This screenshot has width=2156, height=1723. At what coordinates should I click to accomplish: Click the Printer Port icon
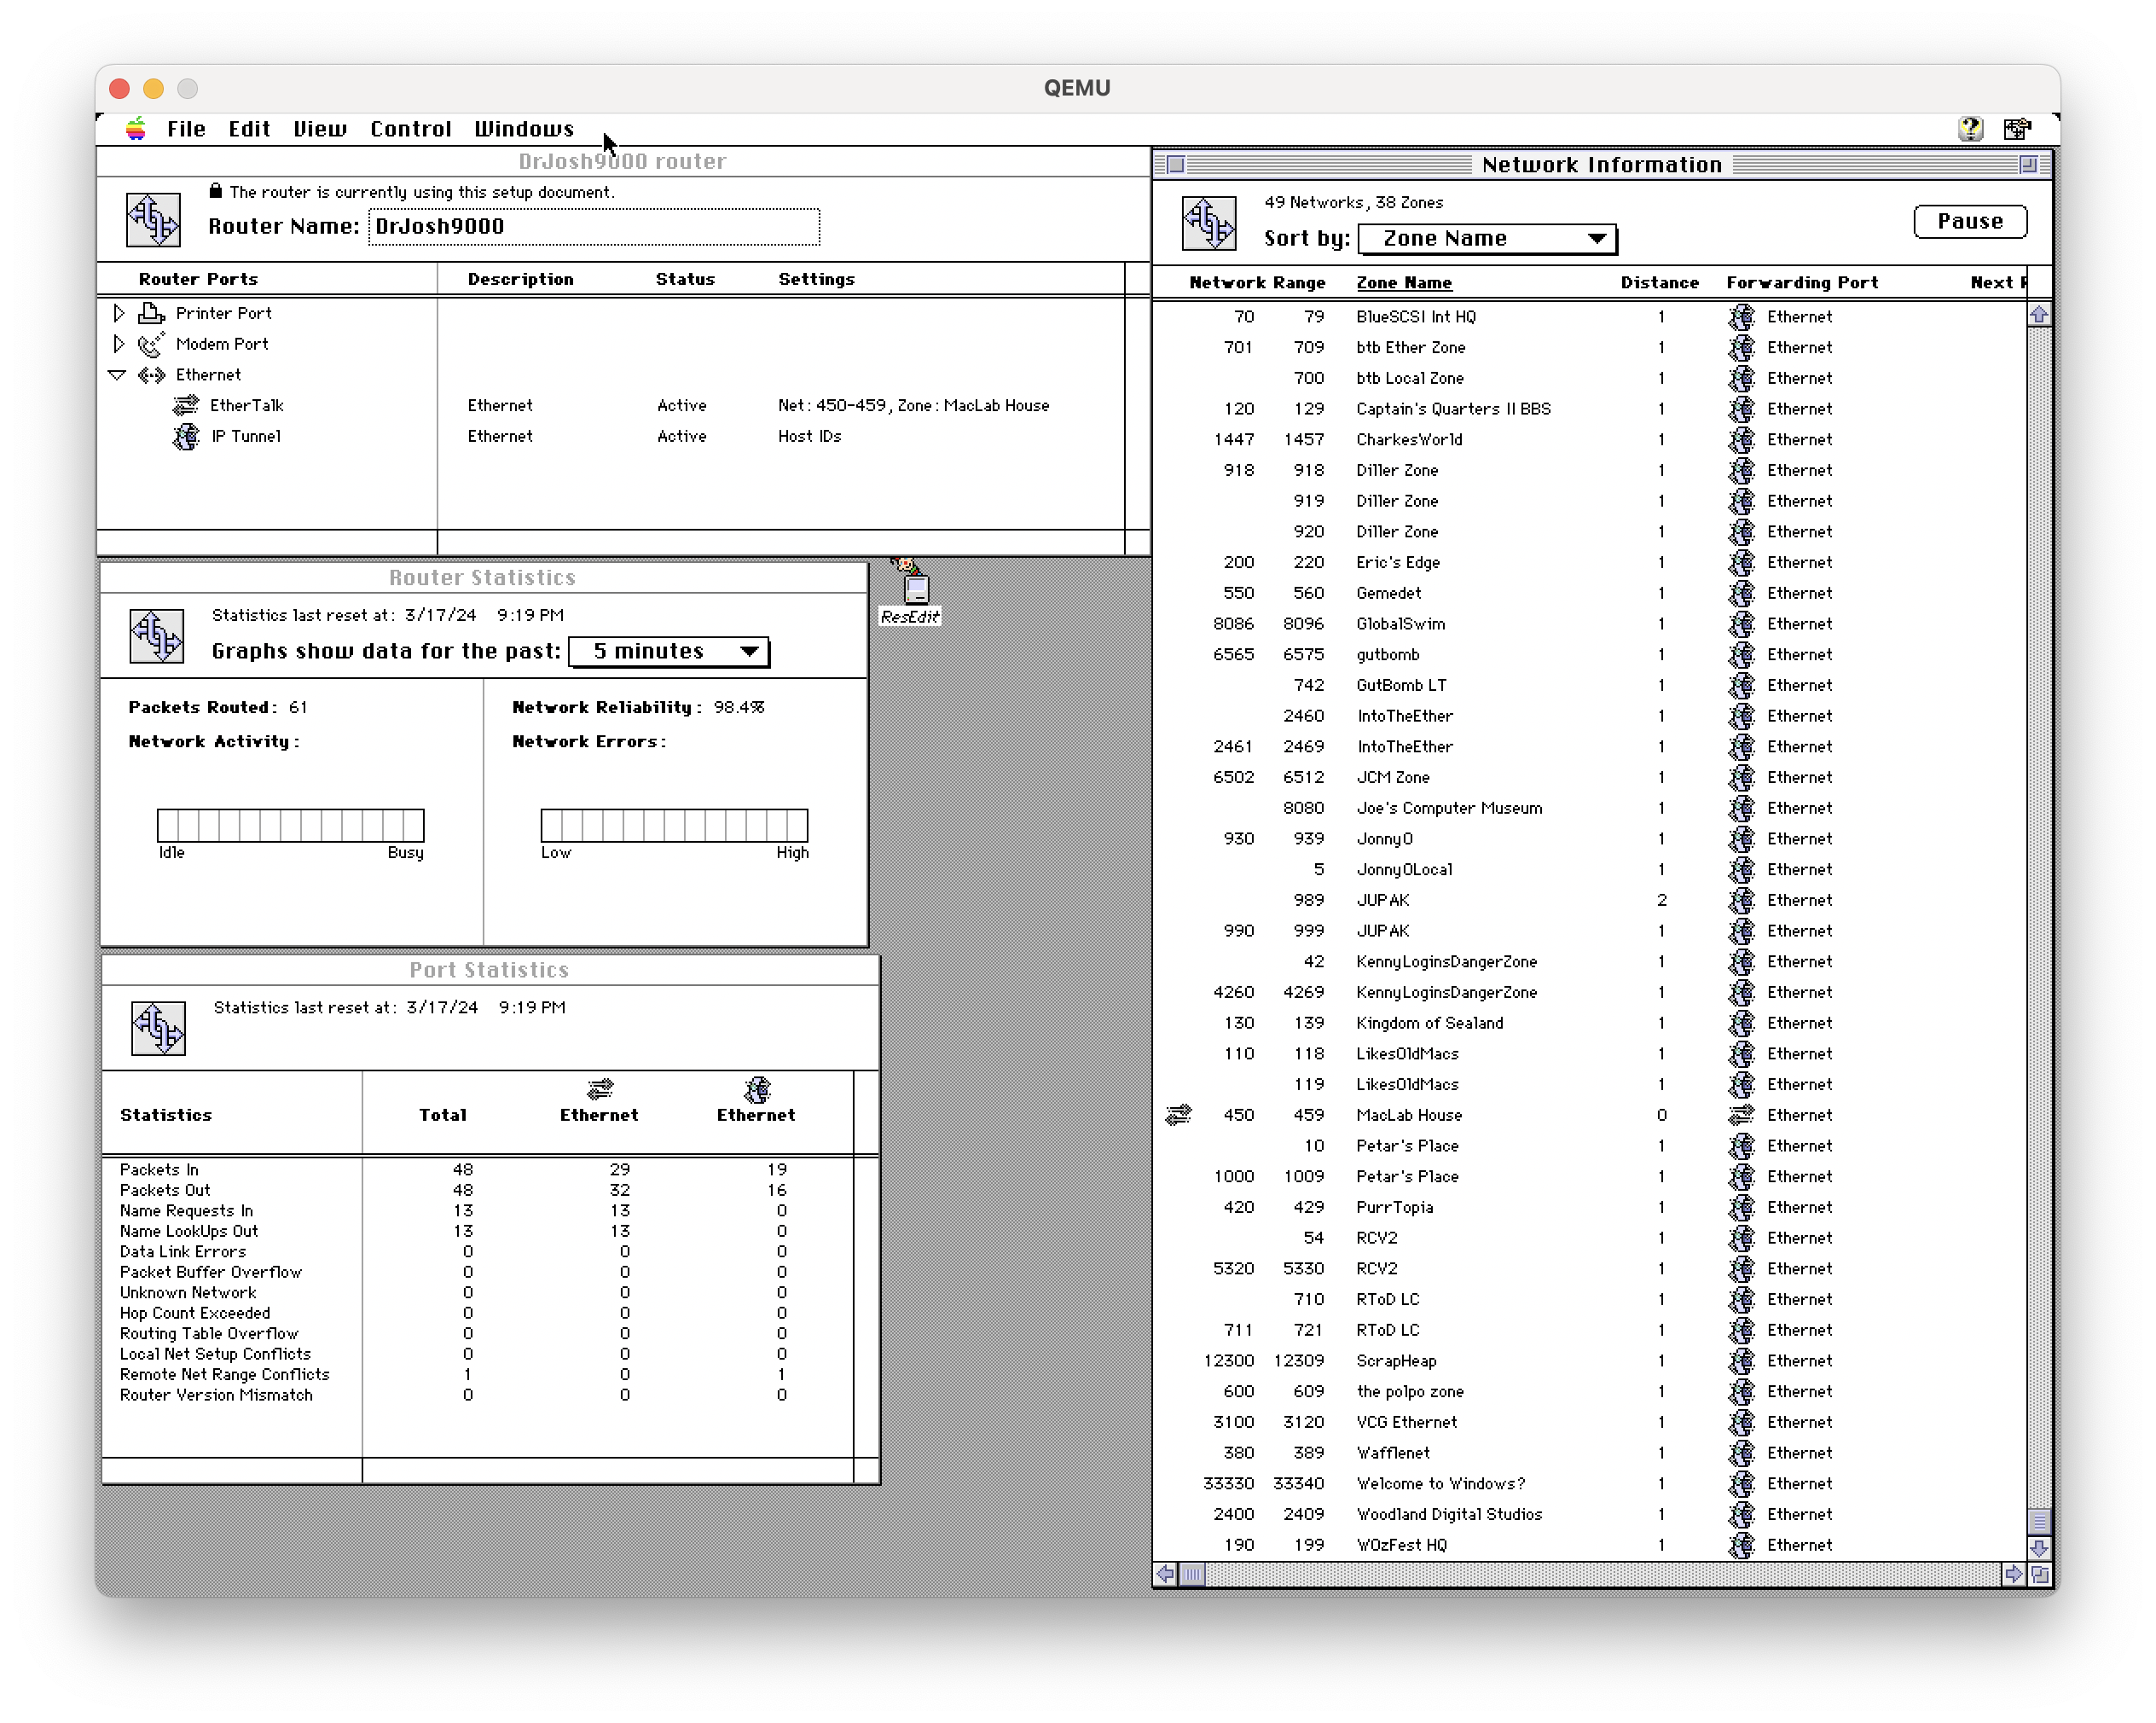coord(151,313)
